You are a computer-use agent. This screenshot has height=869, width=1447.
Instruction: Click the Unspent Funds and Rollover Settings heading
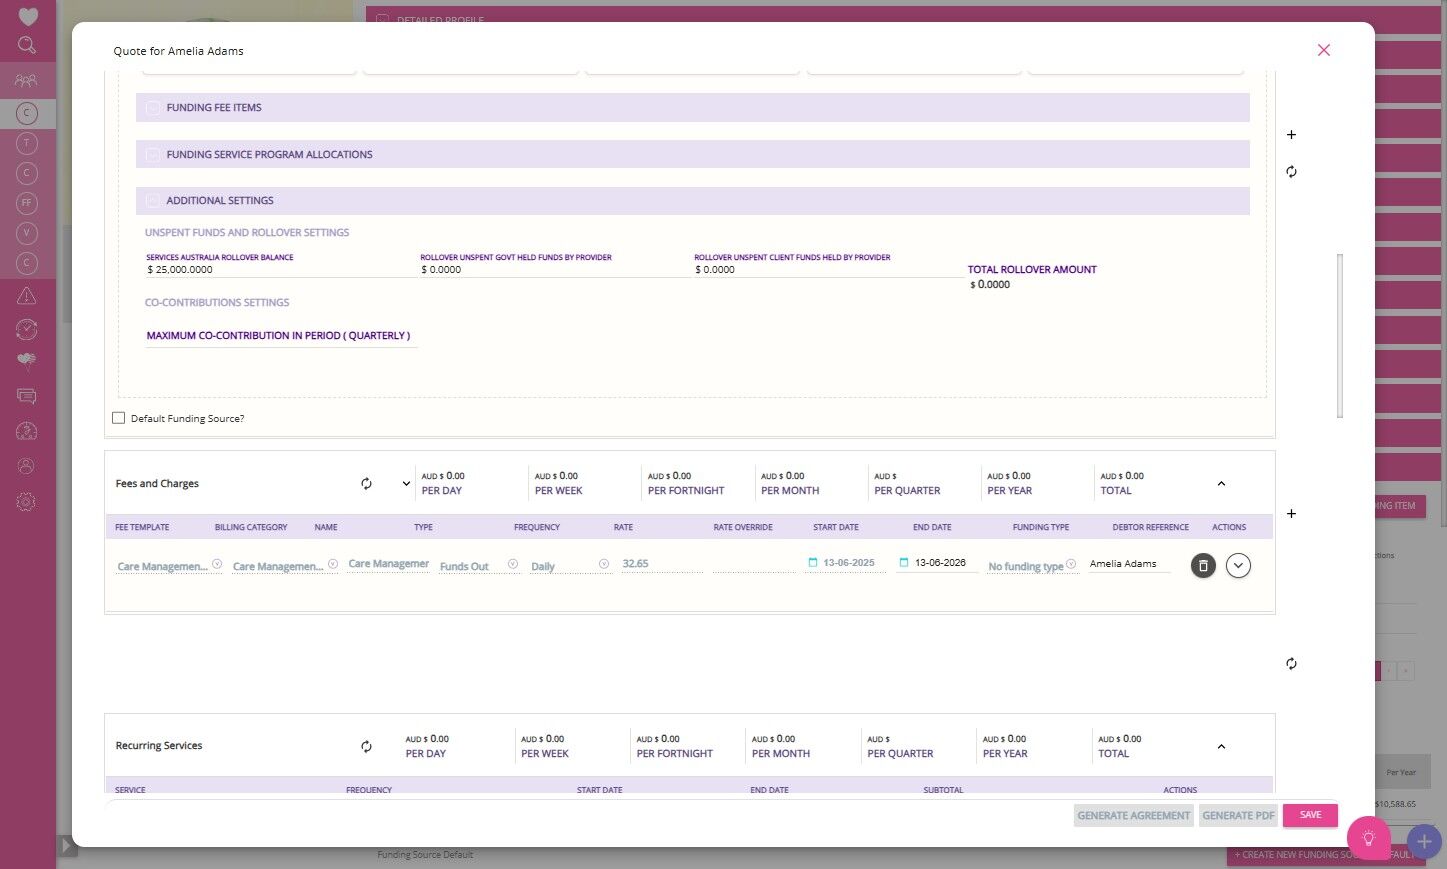(x=247, y=233)
